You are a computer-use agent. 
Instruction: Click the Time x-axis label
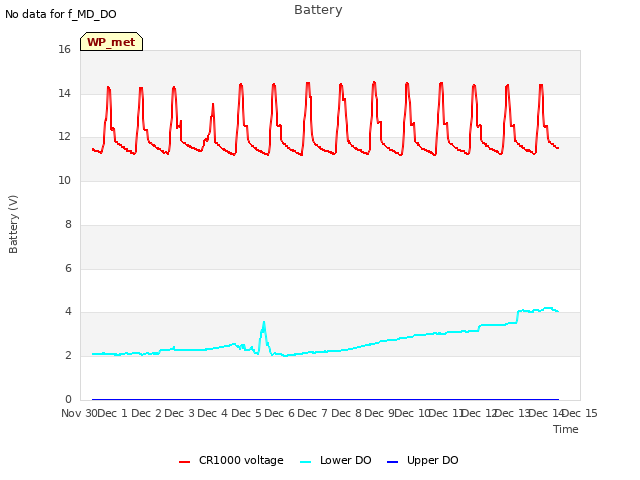(566, 429)
